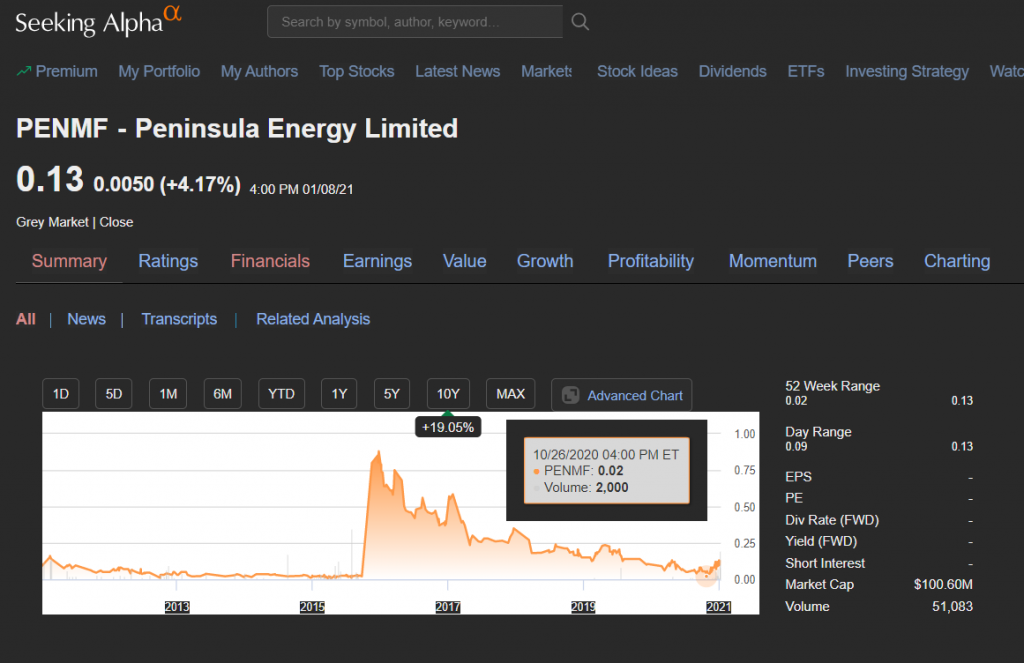Viewport: 1024px width, 663px height.
Task: Click the +19.05% chart change label
Action: [448, 427]
